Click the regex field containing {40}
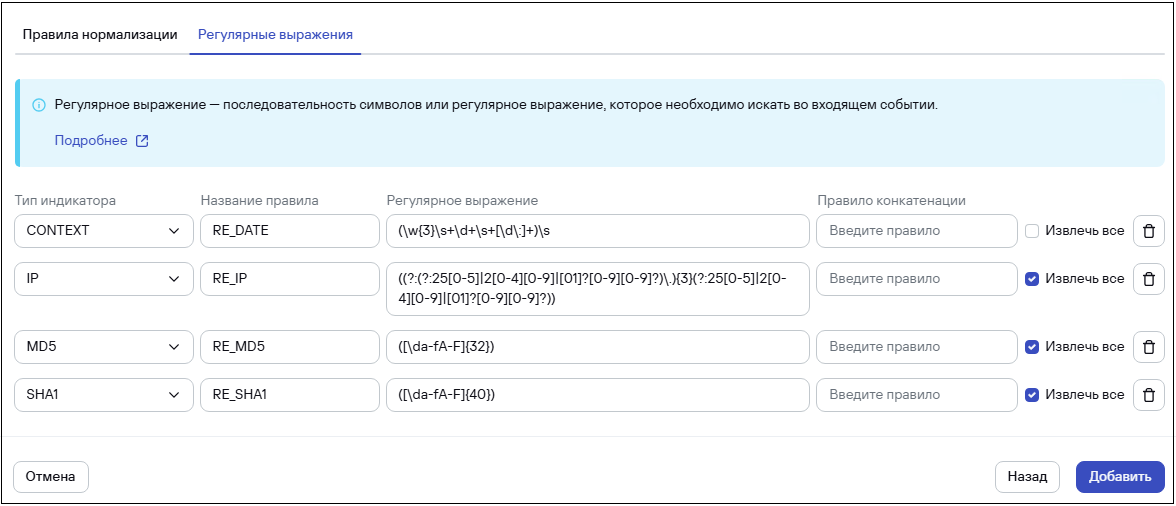This screenshot has height=506, width=1176. tap(598, 394)
